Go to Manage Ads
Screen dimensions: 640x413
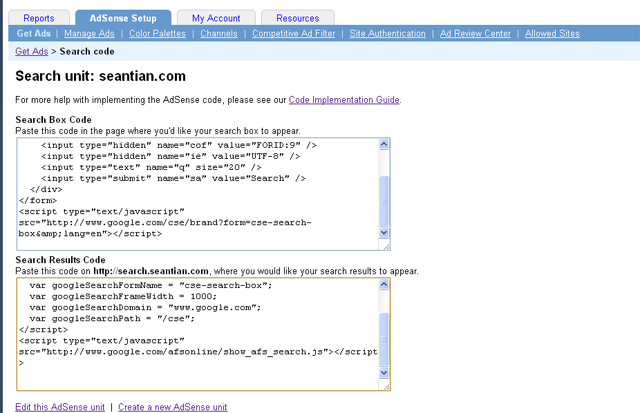tap(89, 33)
